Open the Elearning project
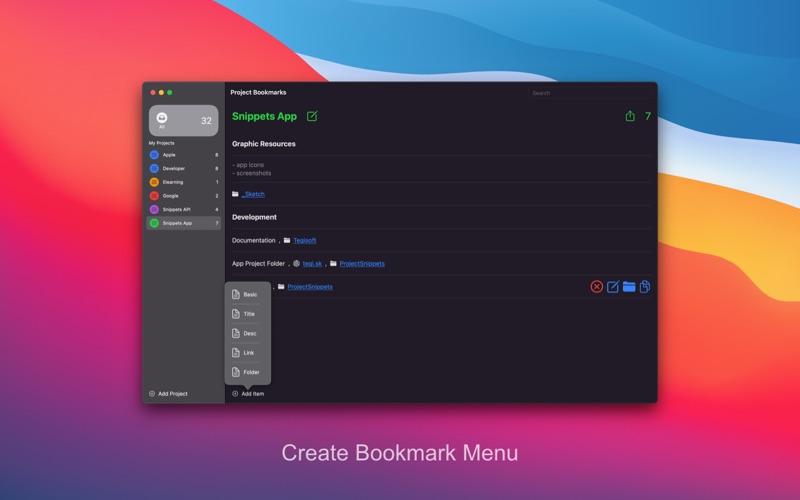This screenshot has width=800, height=500. [184, 182]
